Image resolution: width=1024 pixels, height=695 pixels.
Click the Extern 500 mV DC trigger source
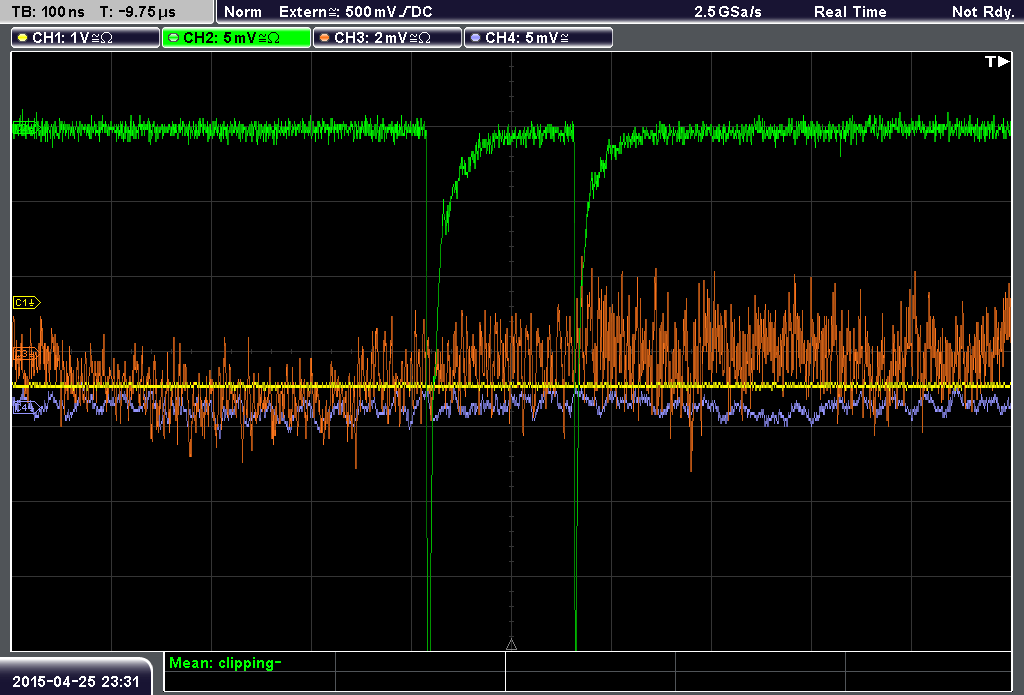[x=356, y=12]
